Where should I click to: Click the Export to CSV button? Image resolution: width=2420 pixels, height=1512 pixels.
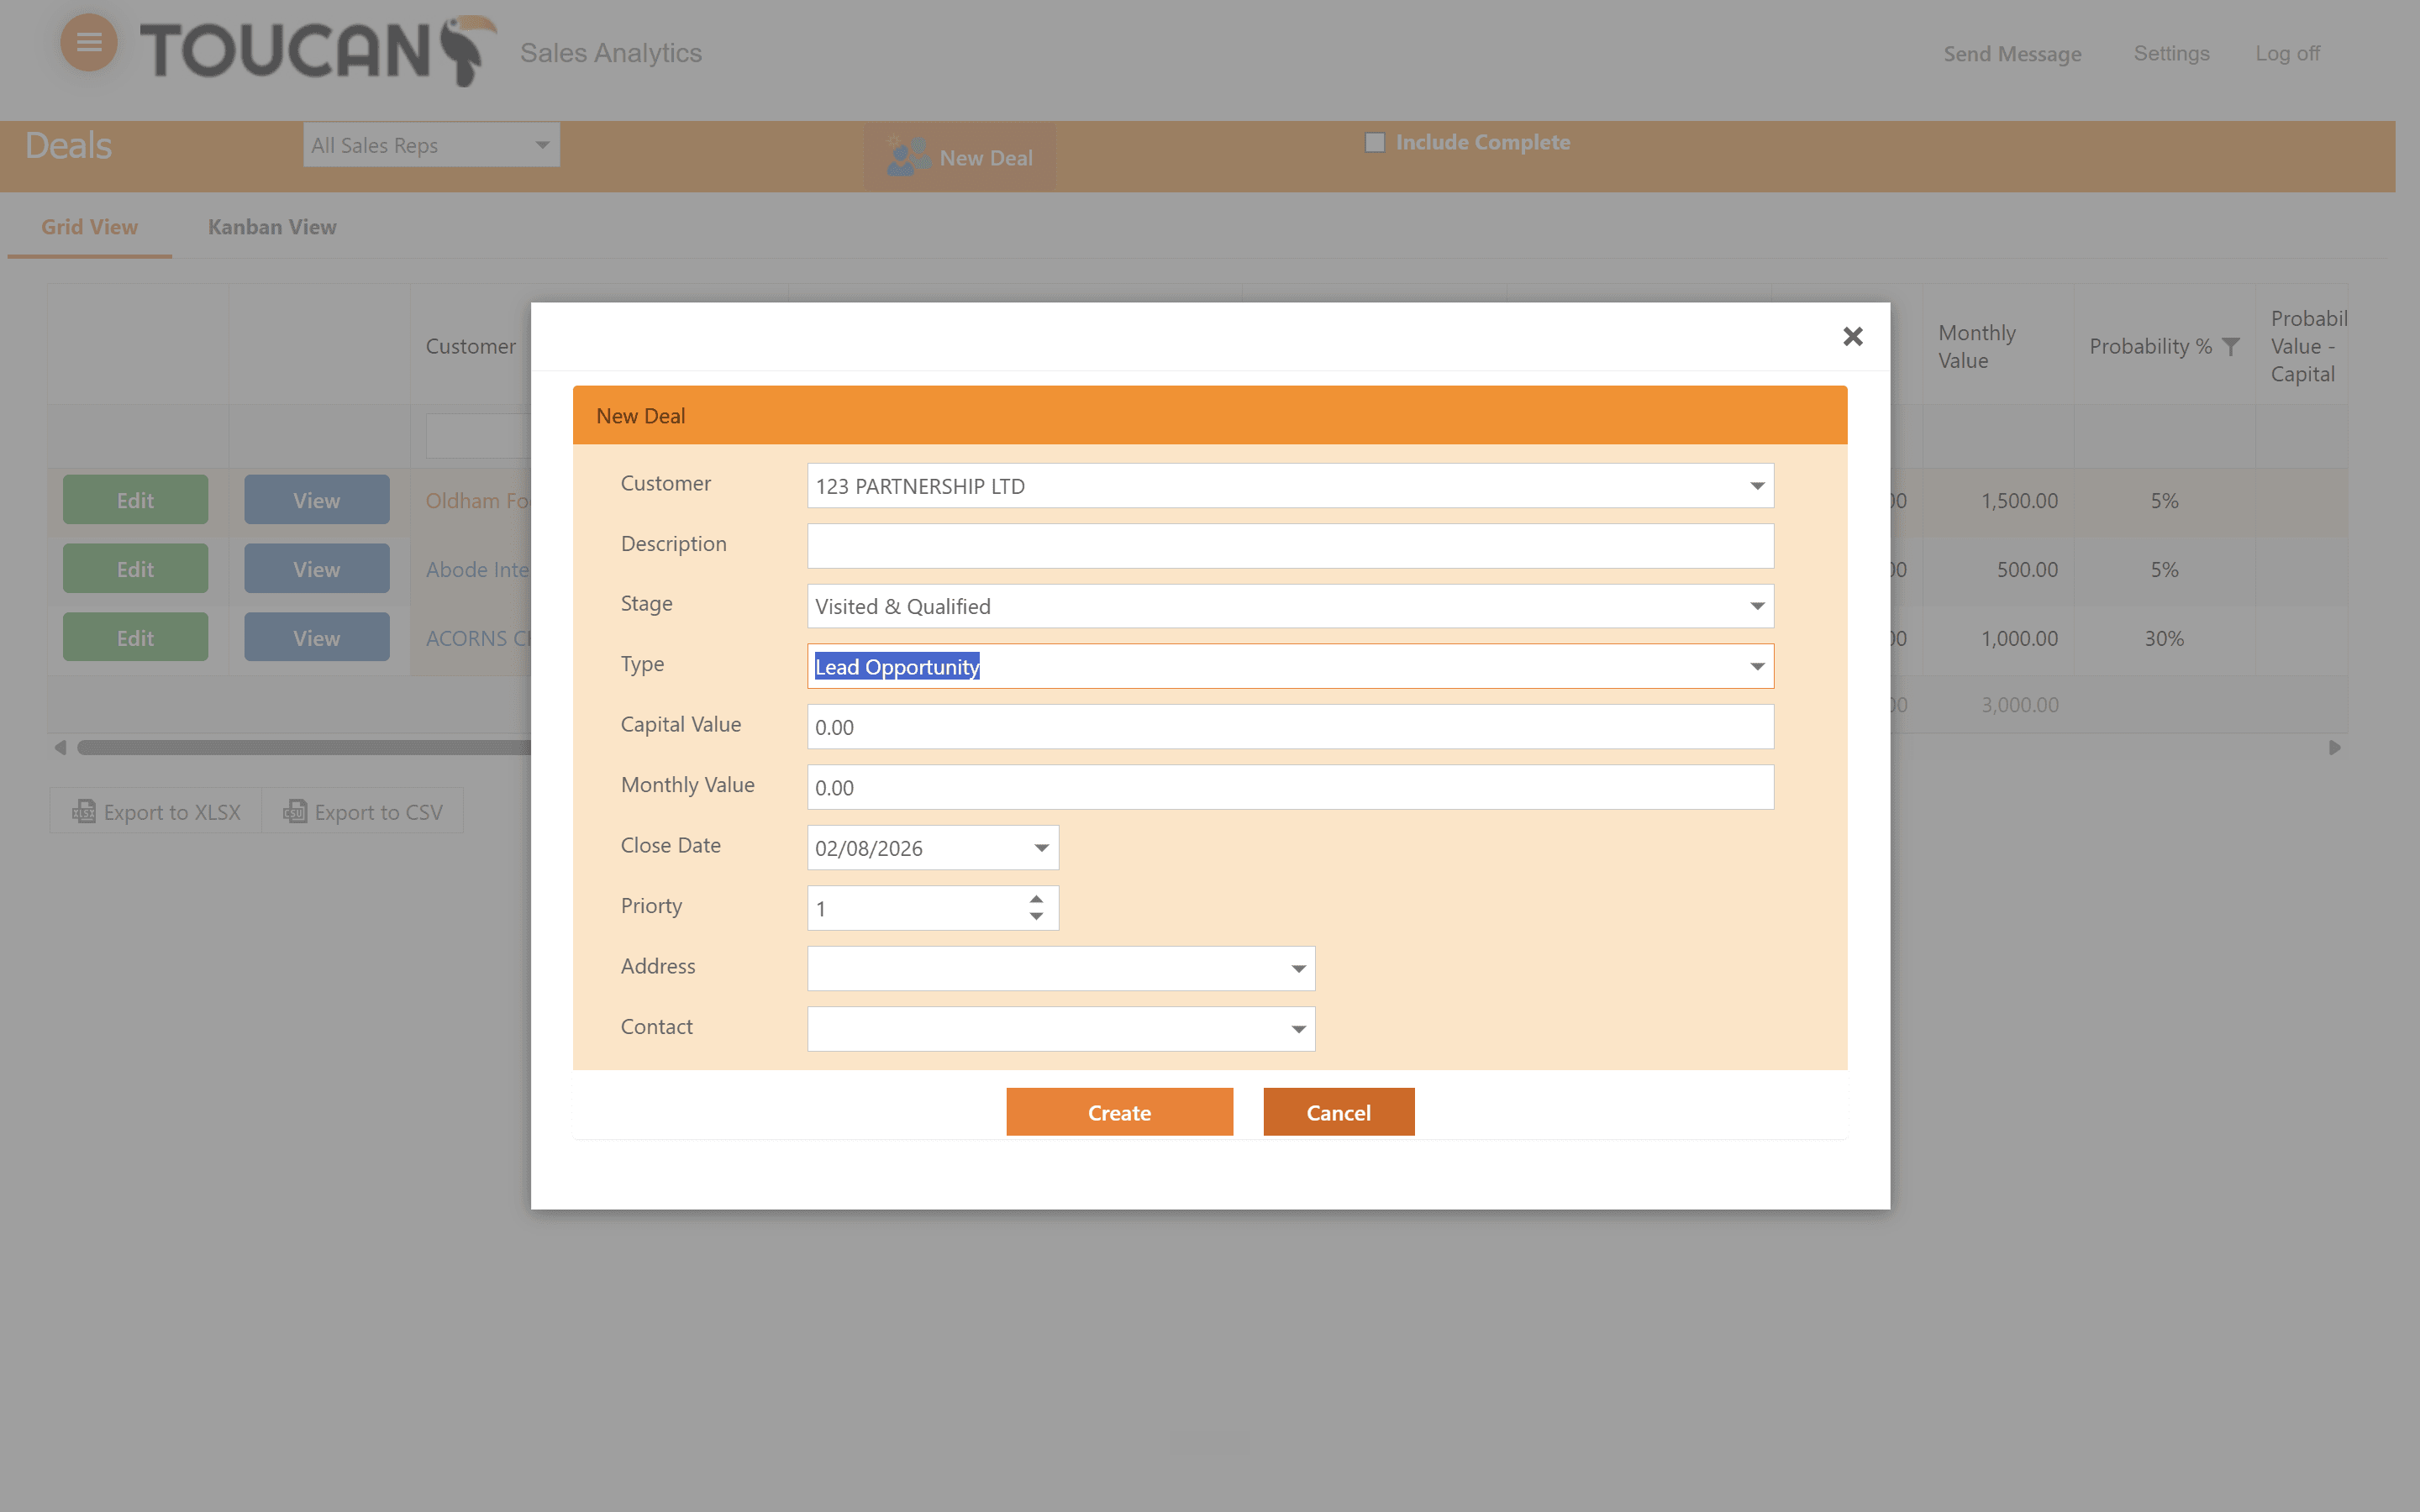(x=362, y=811)
